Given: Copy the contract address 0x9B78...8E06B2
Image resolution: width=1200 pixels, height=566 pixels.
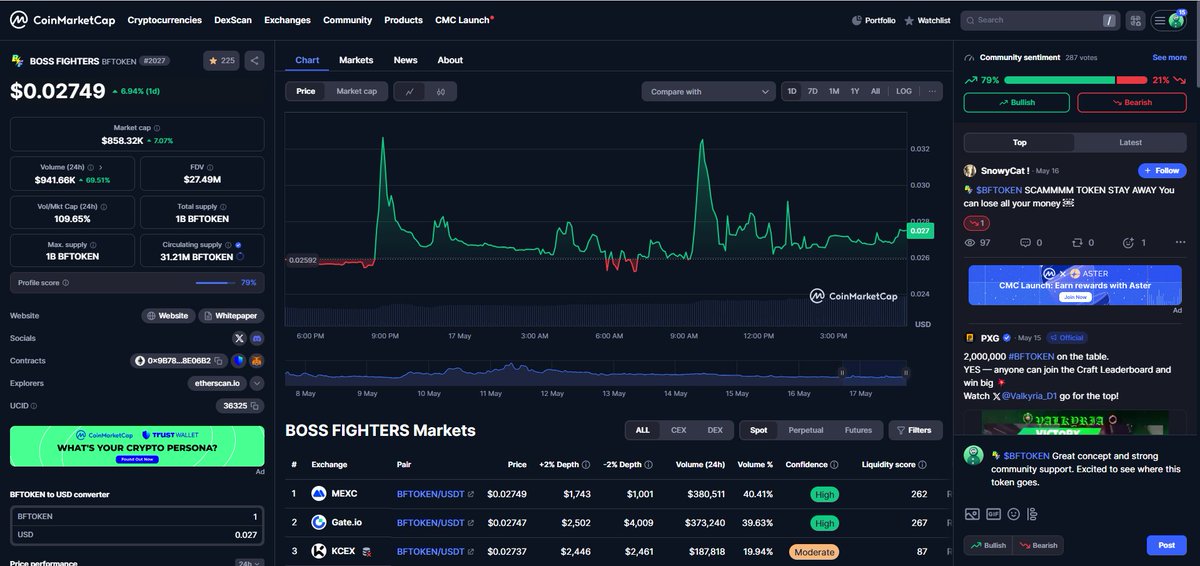Looking at the screenshot, I should coord(218,361).
